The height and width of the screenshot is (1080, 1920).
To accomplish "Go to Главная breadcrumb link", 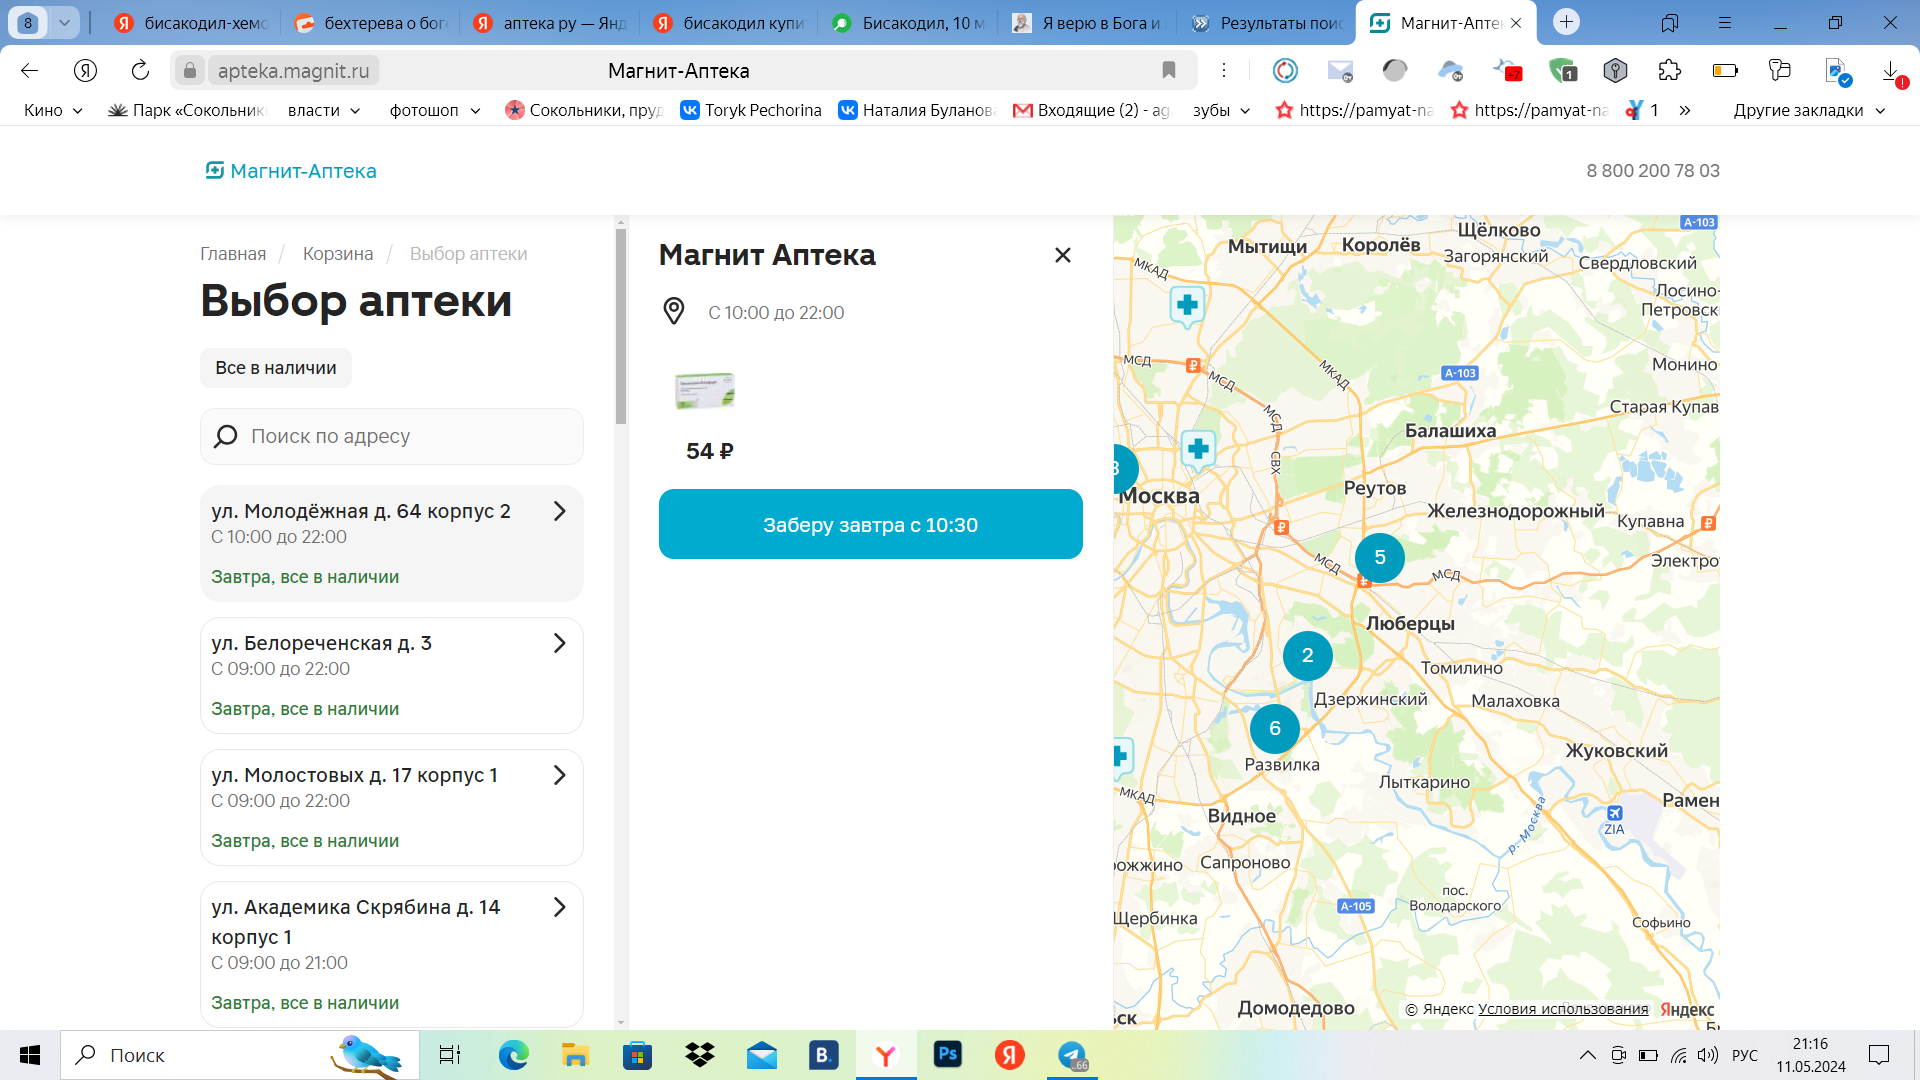I will point(233,254).
